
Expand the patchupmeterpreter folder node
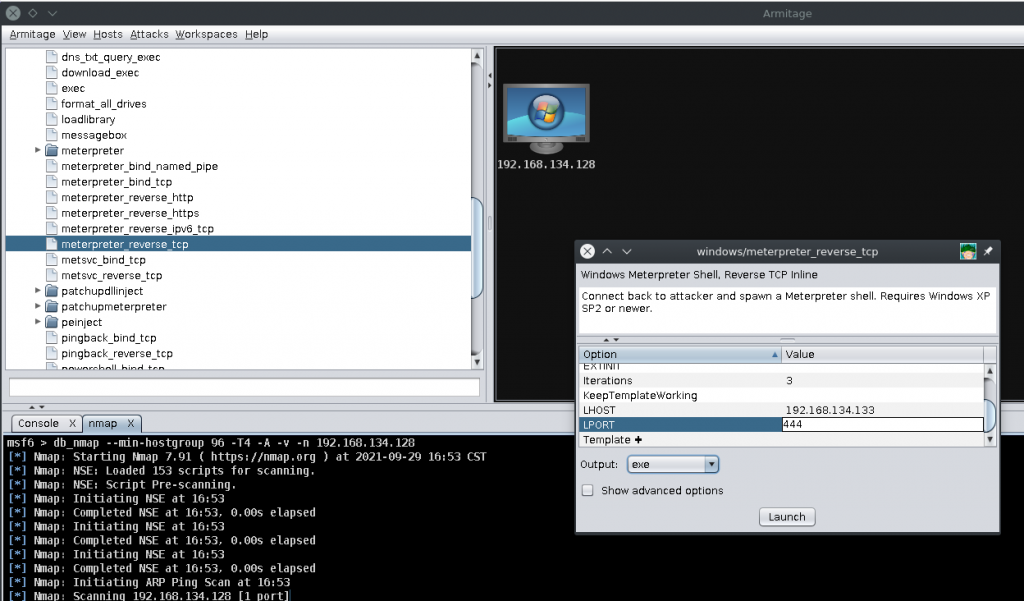37,306
